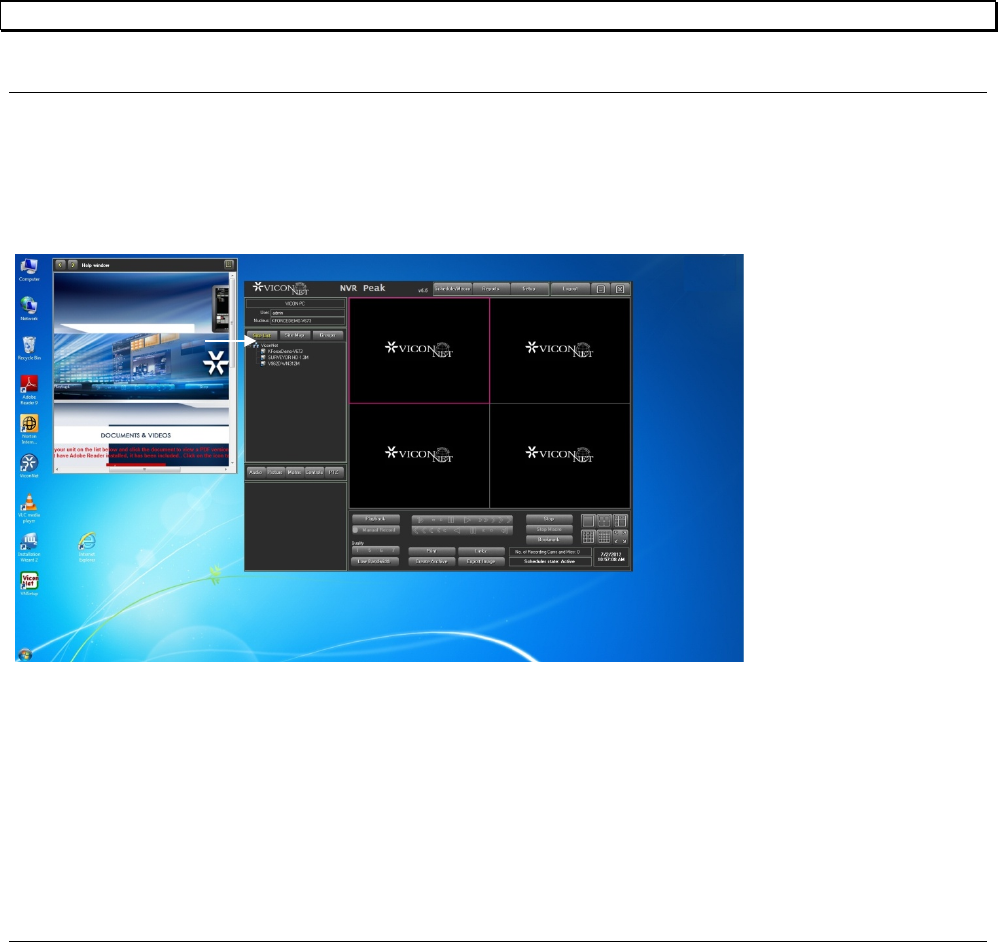The image size is (998, 942).
Task: Toggle Manual Record button
Action: [376, 530]
